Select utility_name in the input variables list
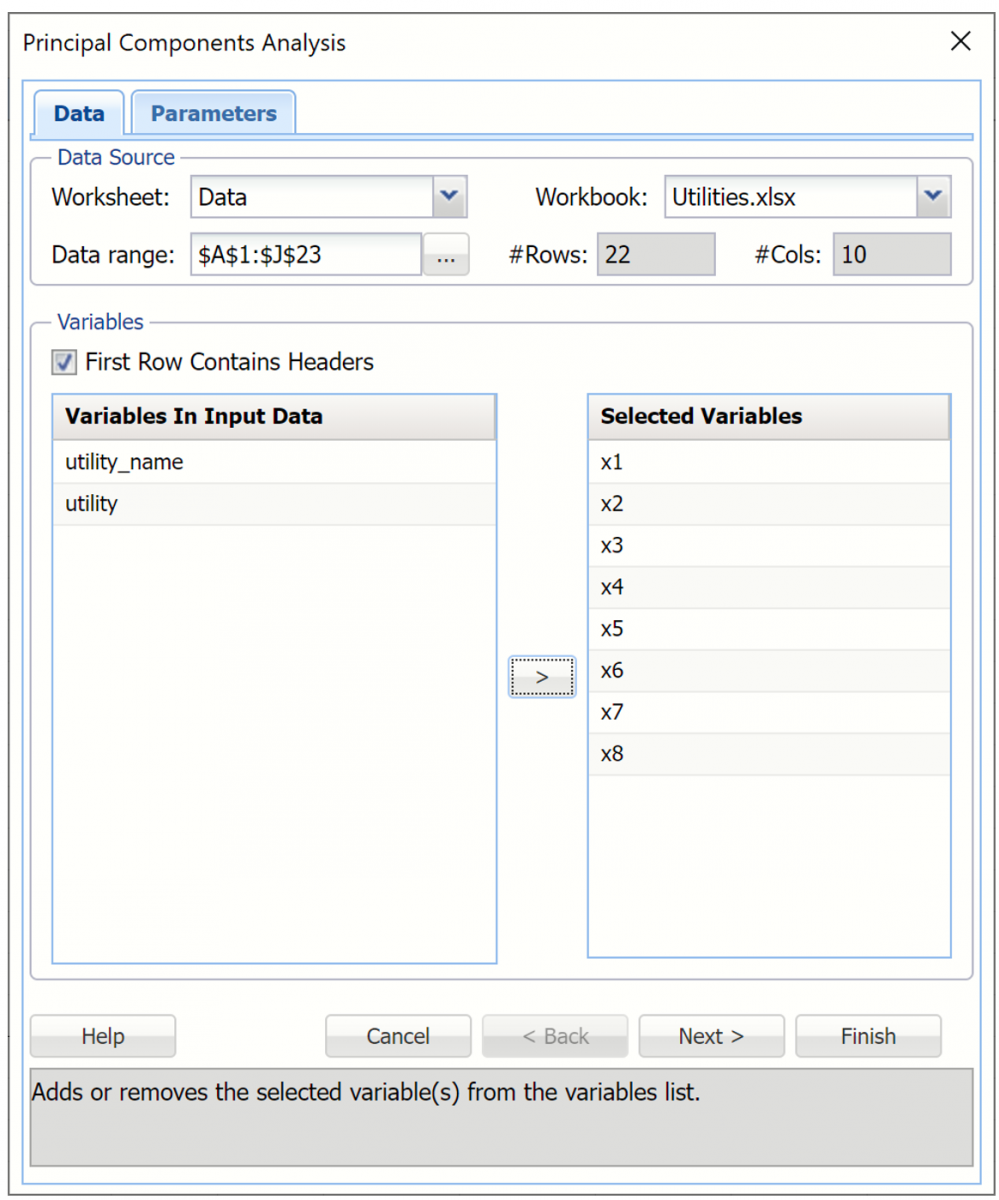Image resolution: width=999 pixels, height=1200 pixels. tap(125, 462)
